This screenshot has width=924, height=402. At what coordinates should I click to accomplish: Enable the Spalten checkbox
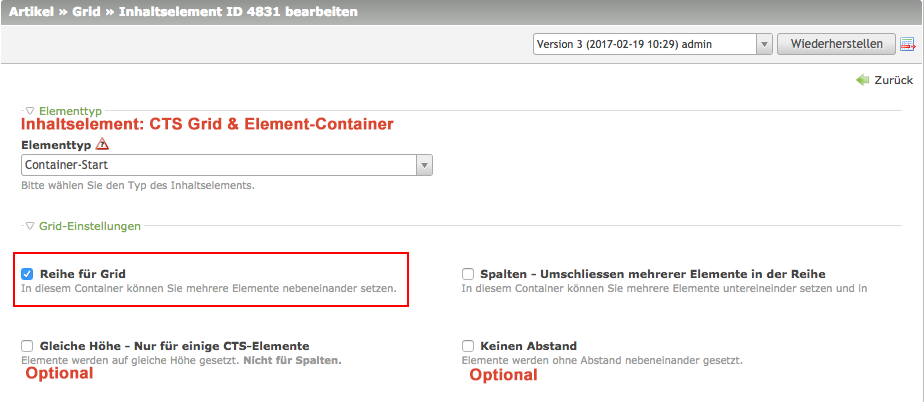468,274
